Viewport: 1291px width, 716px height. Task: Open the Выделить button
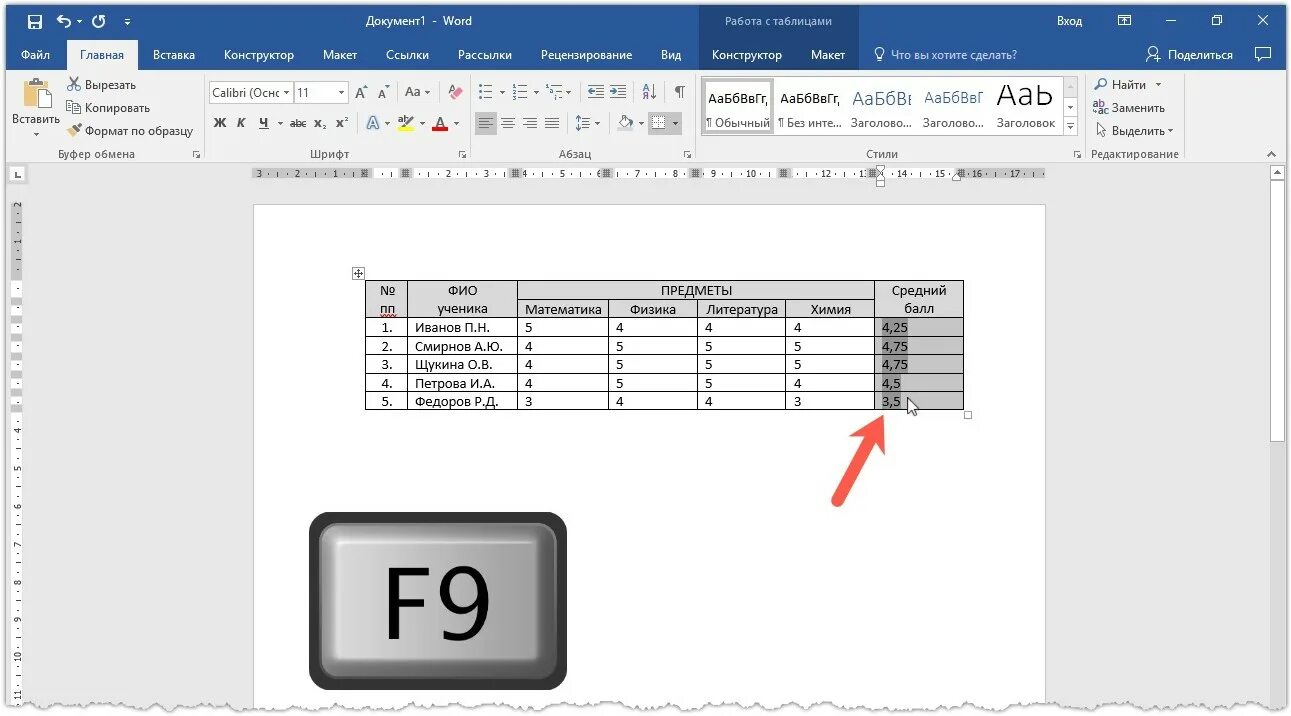[x=1134, y=131]
